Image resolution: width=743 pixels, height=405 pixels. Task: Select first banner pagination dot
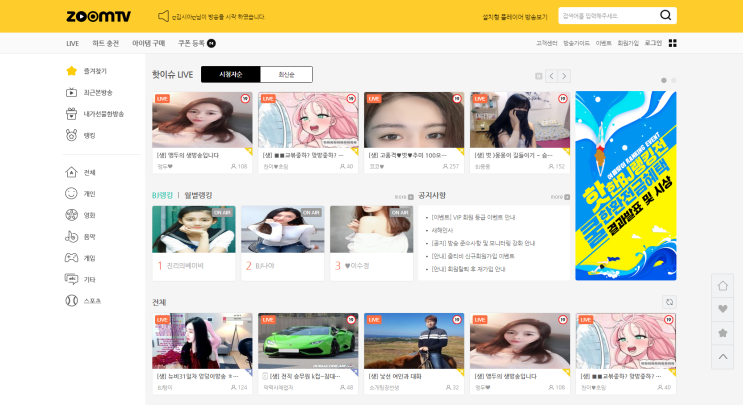(x=664, y=81)
